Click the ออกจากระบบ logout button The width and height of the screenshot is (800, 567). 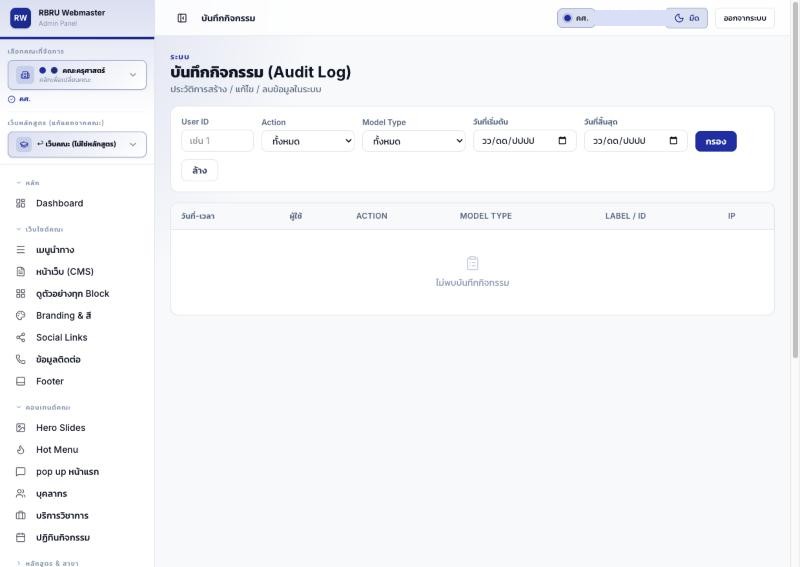pos(745,18)
